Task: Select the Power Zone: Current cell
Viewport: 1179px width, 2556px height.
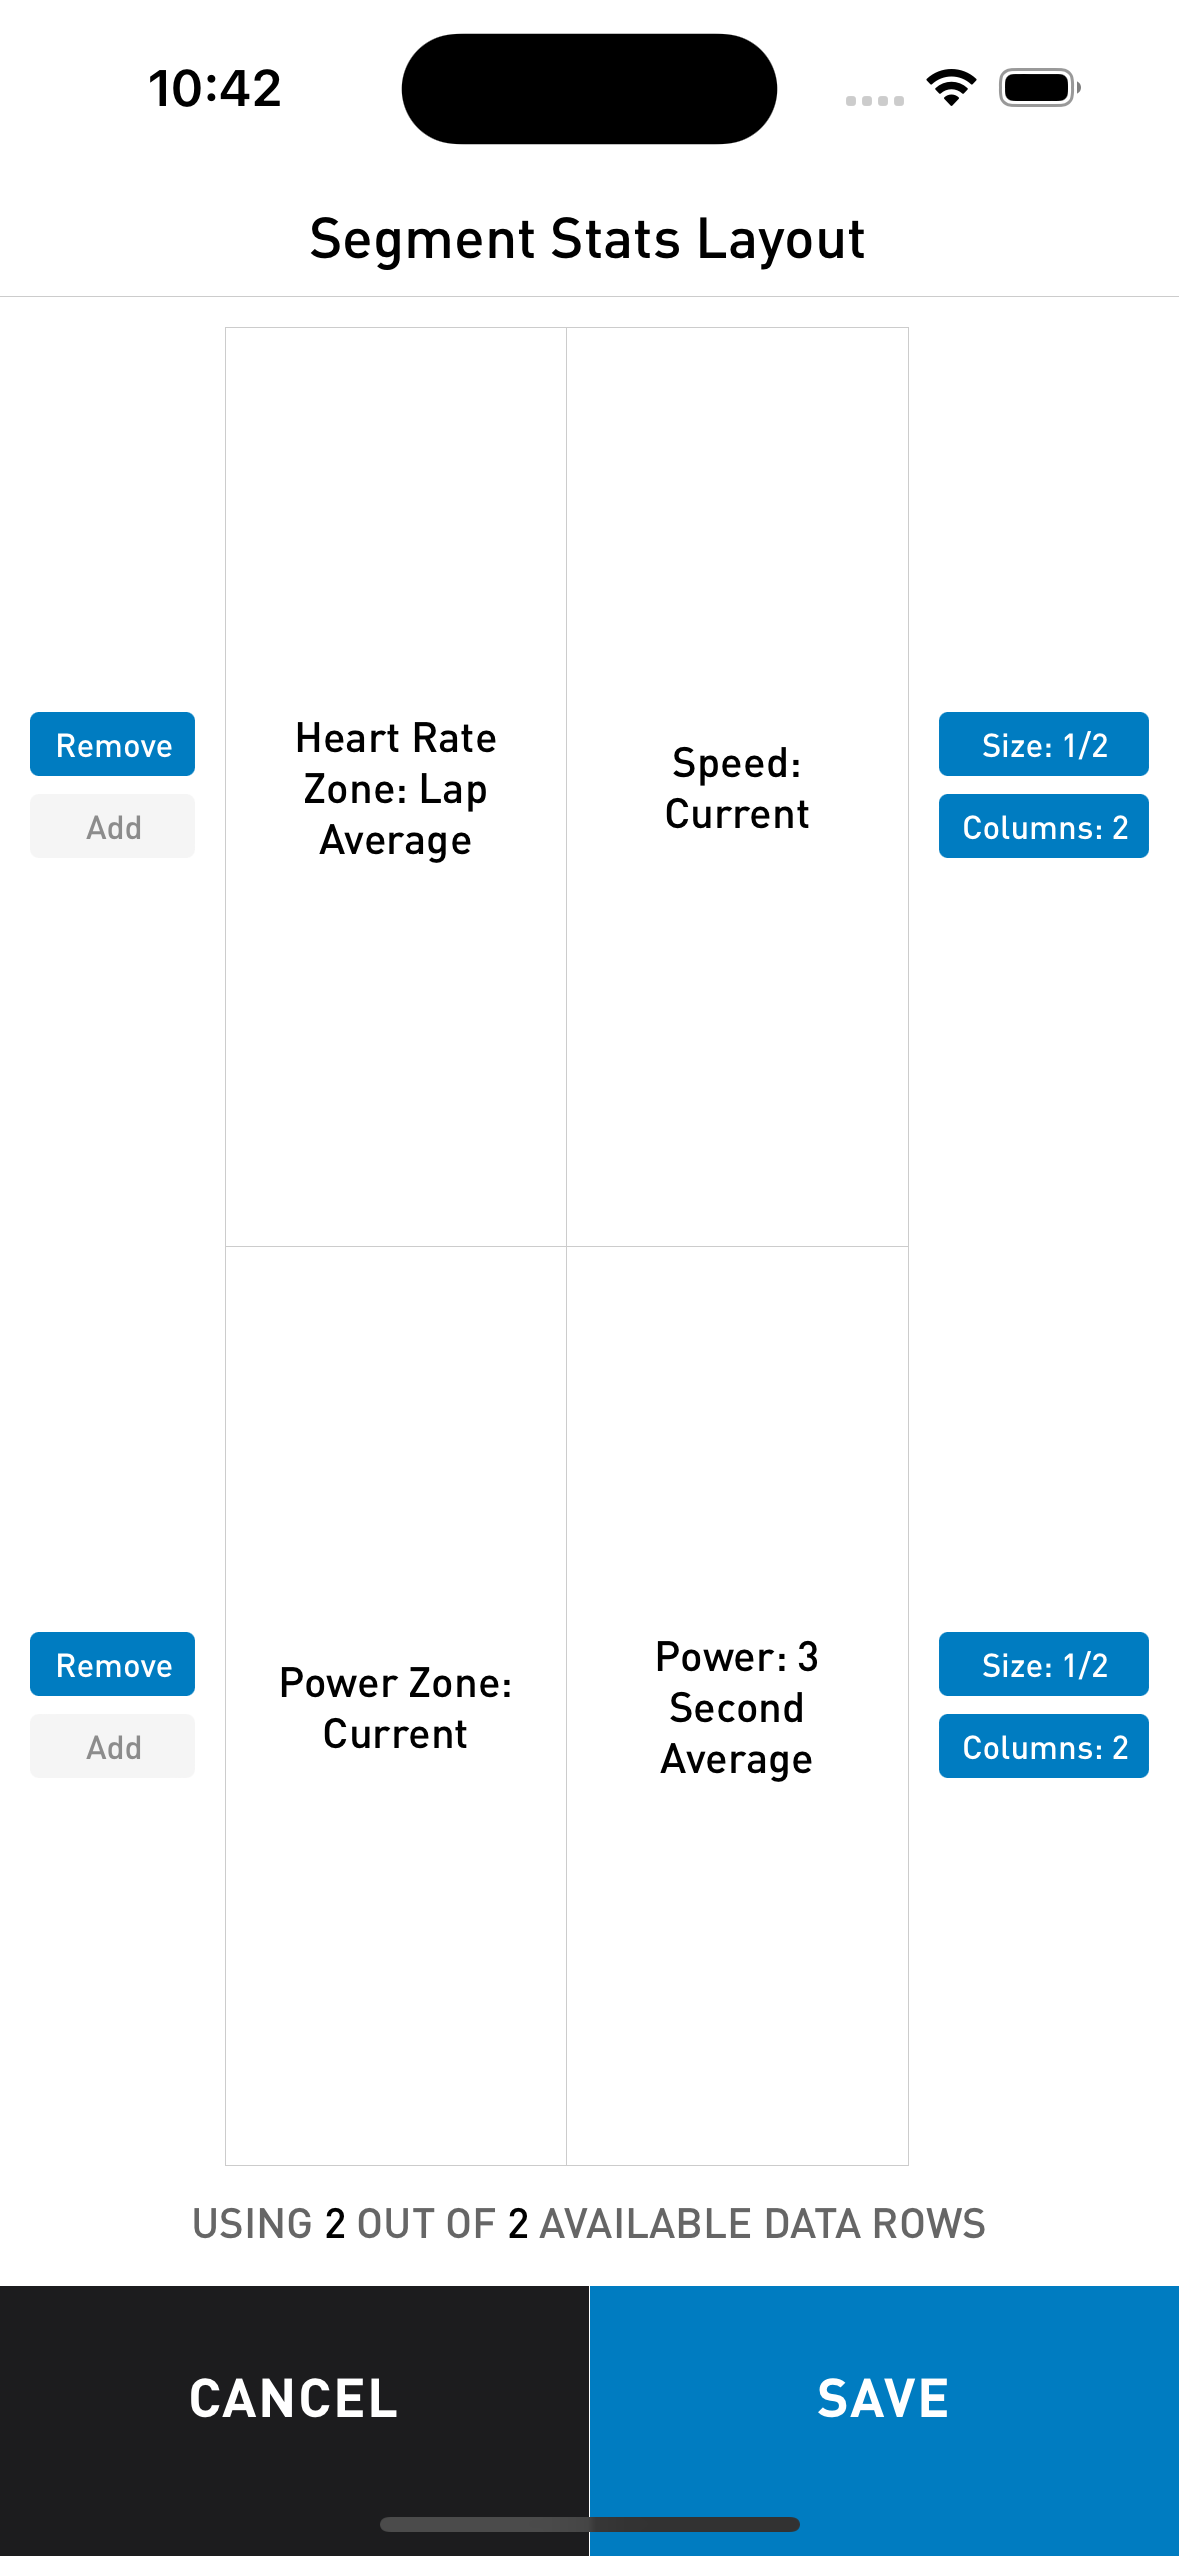Action: point(395,1708)
